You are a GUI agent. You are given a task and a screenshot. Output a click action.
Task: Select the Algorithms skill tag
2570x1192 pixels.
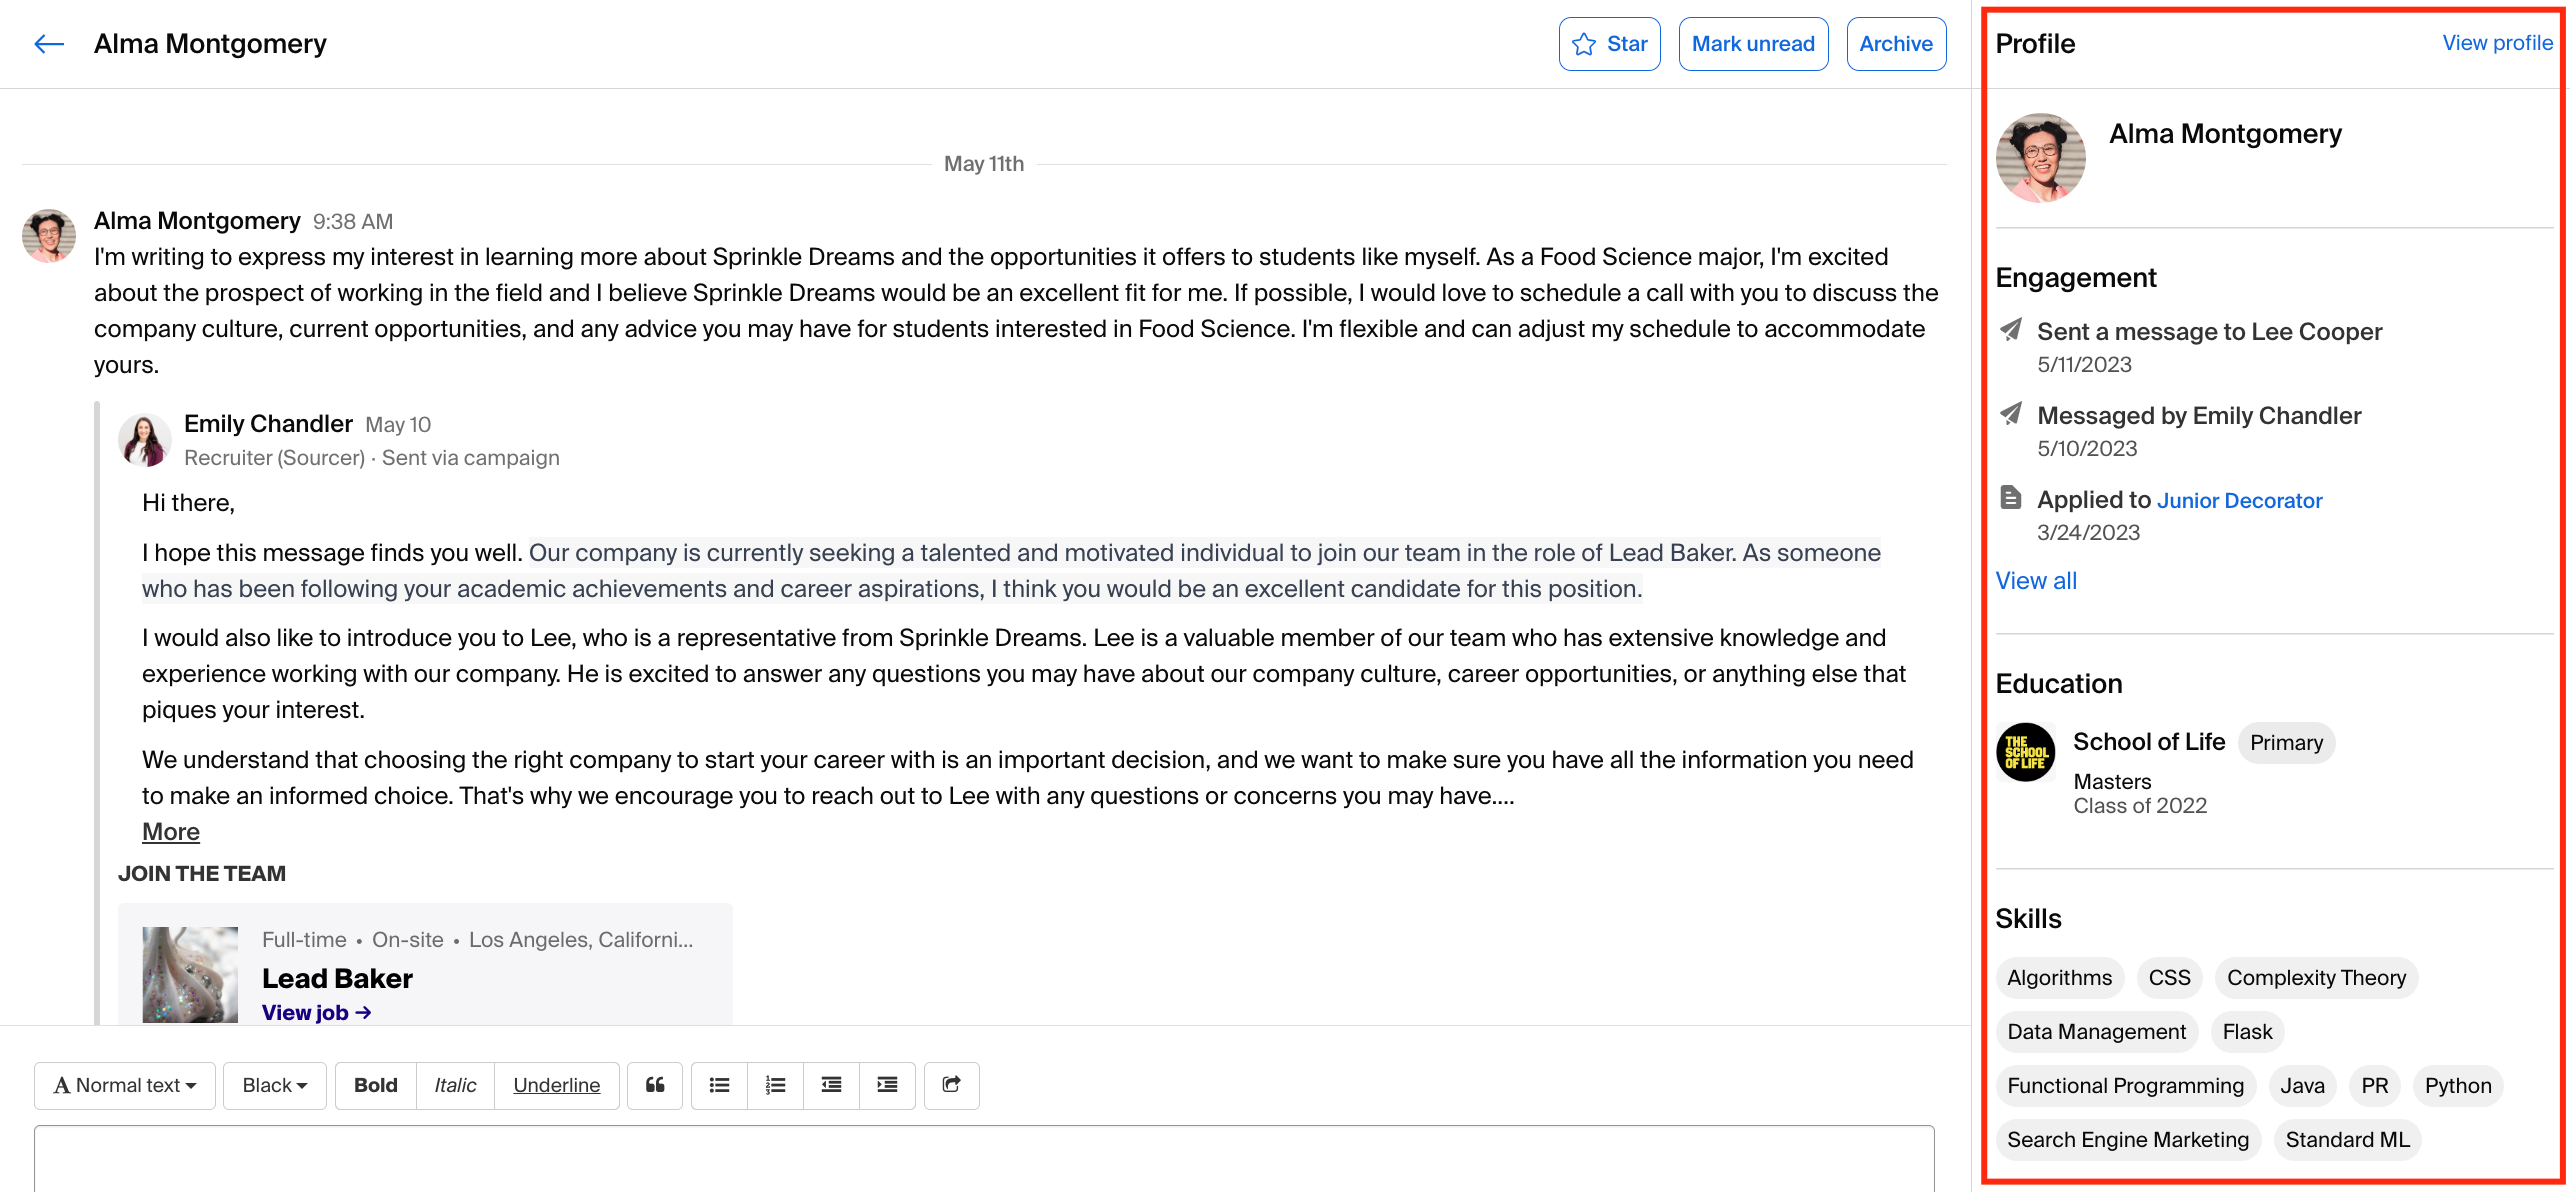2059,978
